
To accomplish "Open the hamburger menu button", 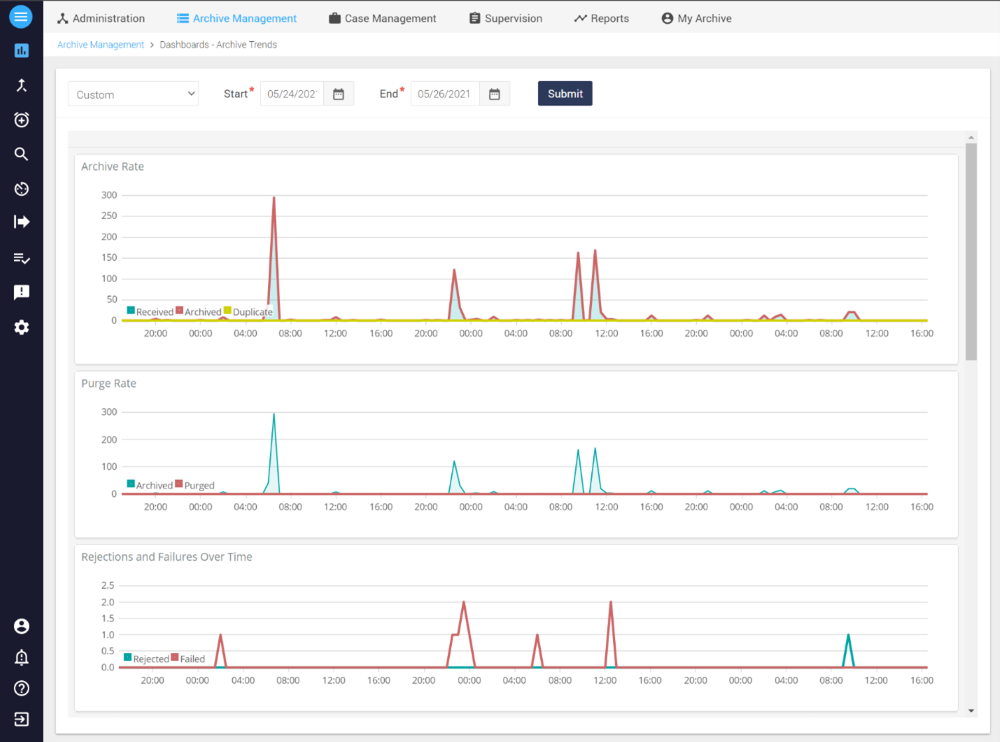I will point(21,17).
